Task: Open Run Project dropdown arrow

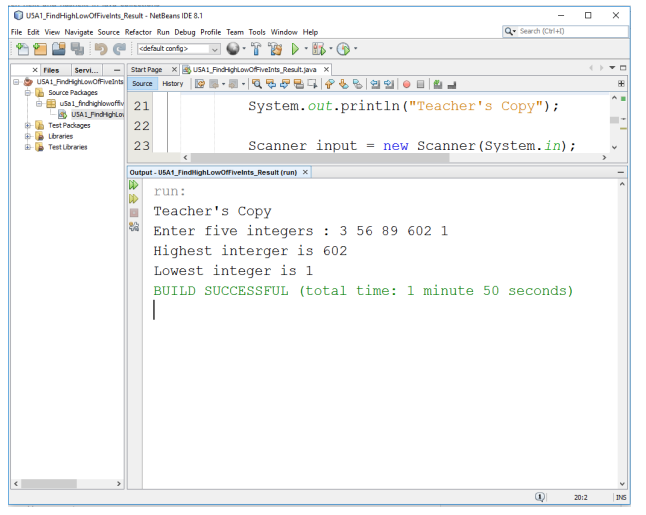Action: point(306,49)
